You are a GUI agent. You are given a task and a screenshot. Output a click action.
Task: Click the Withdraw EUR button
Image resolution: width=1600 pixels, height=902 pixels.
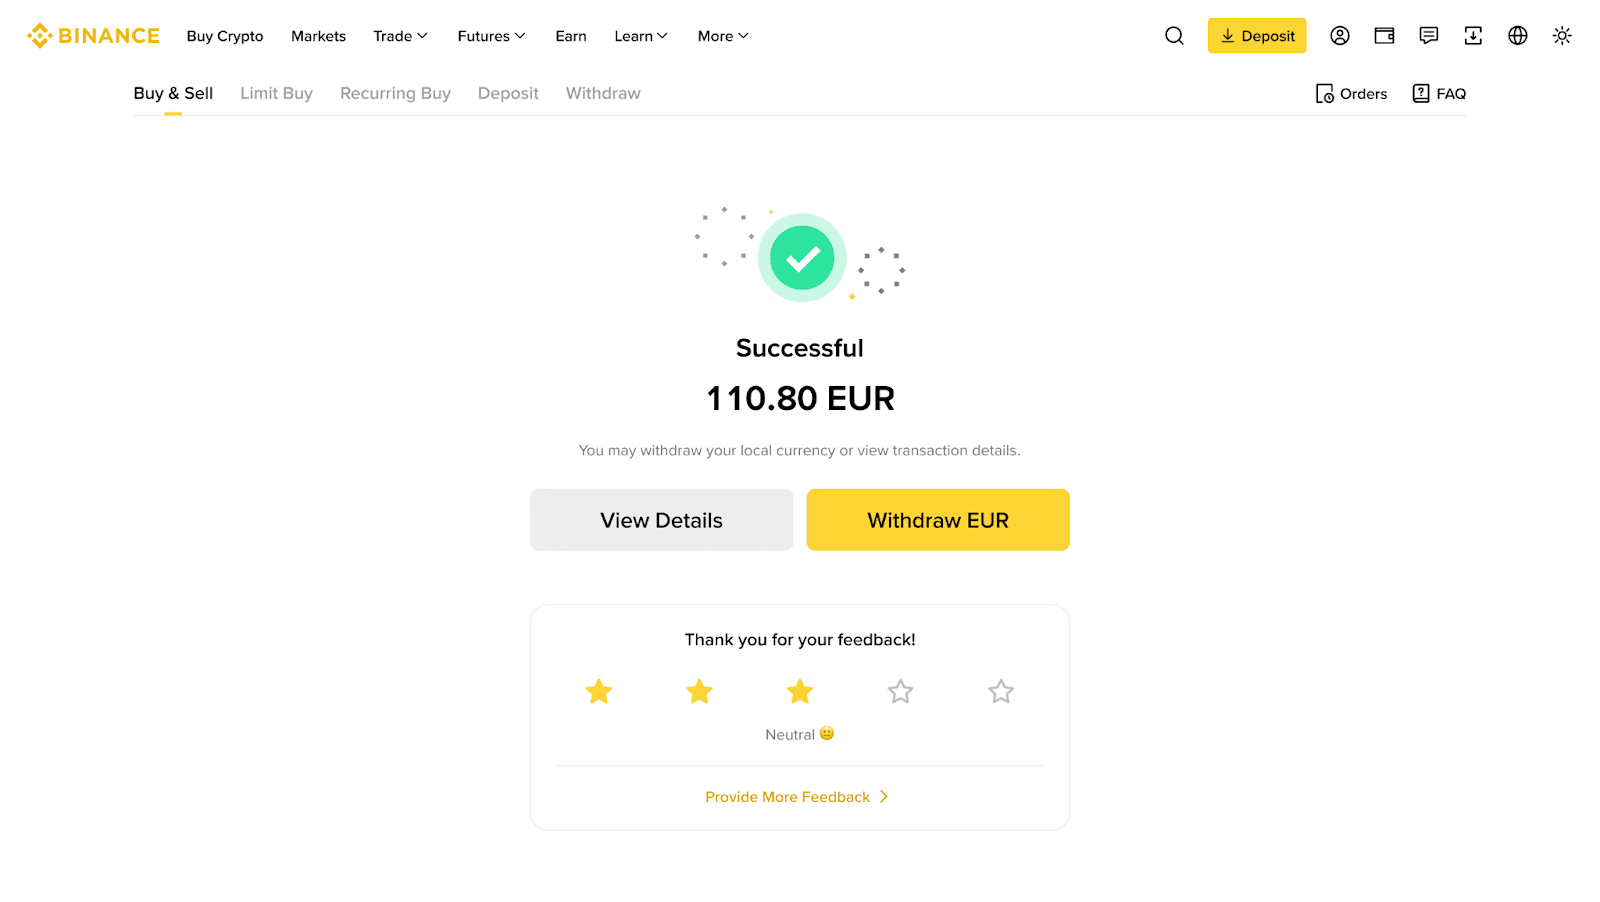click(938, 520)
